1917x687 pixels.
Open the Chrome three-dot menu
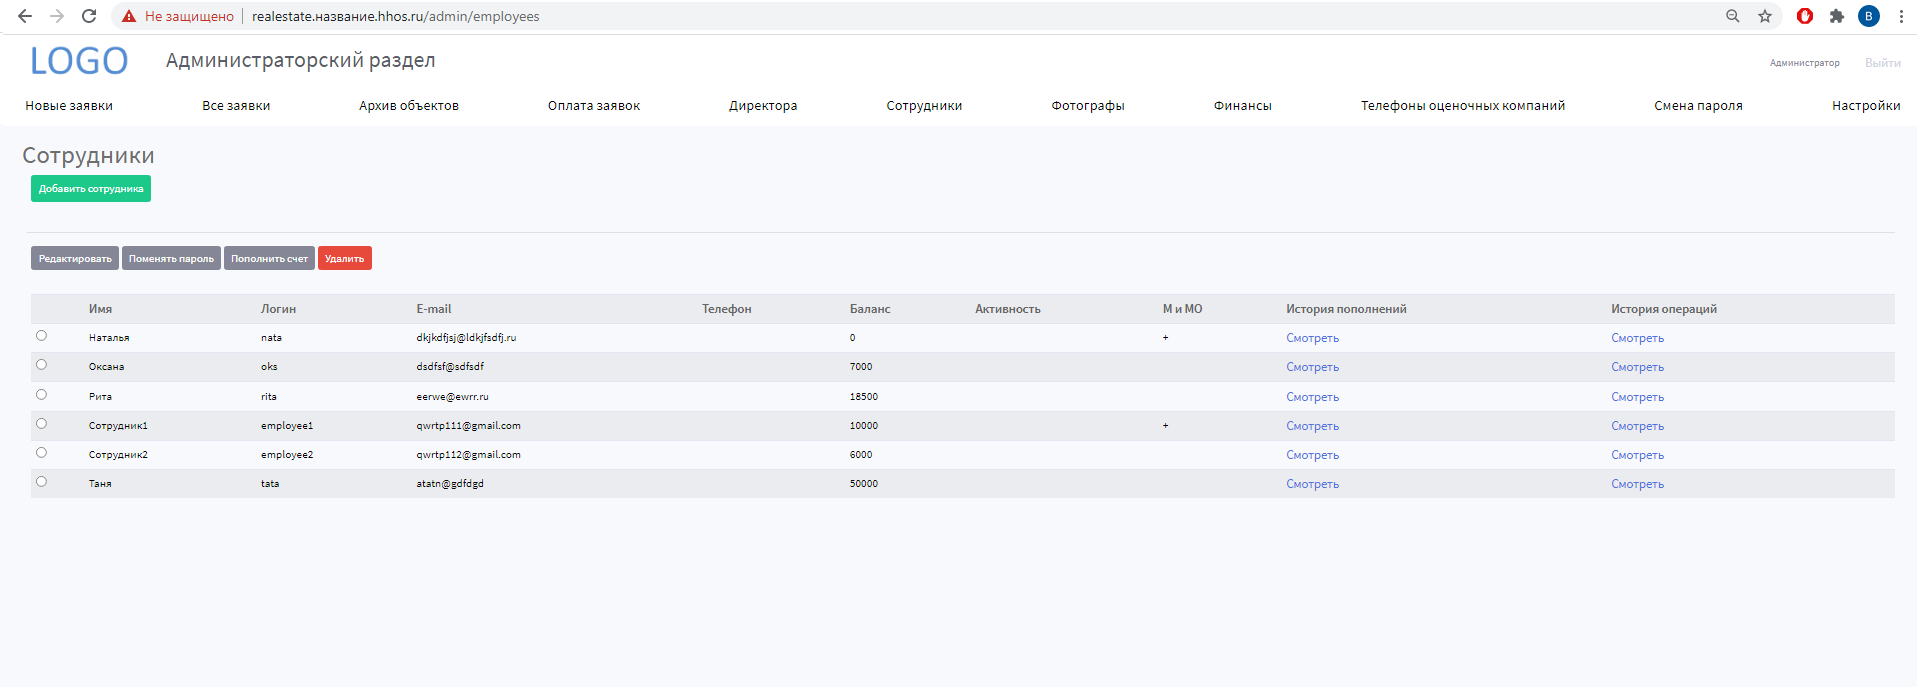pos(1901,16)
